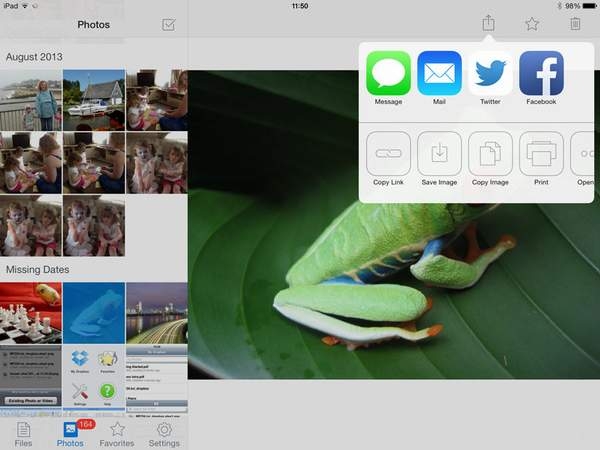Open the Dropbox app icons screenshot thumbnail
This screenshot has height=450, width=600.
pyautogui.click(x=94, y=376)
